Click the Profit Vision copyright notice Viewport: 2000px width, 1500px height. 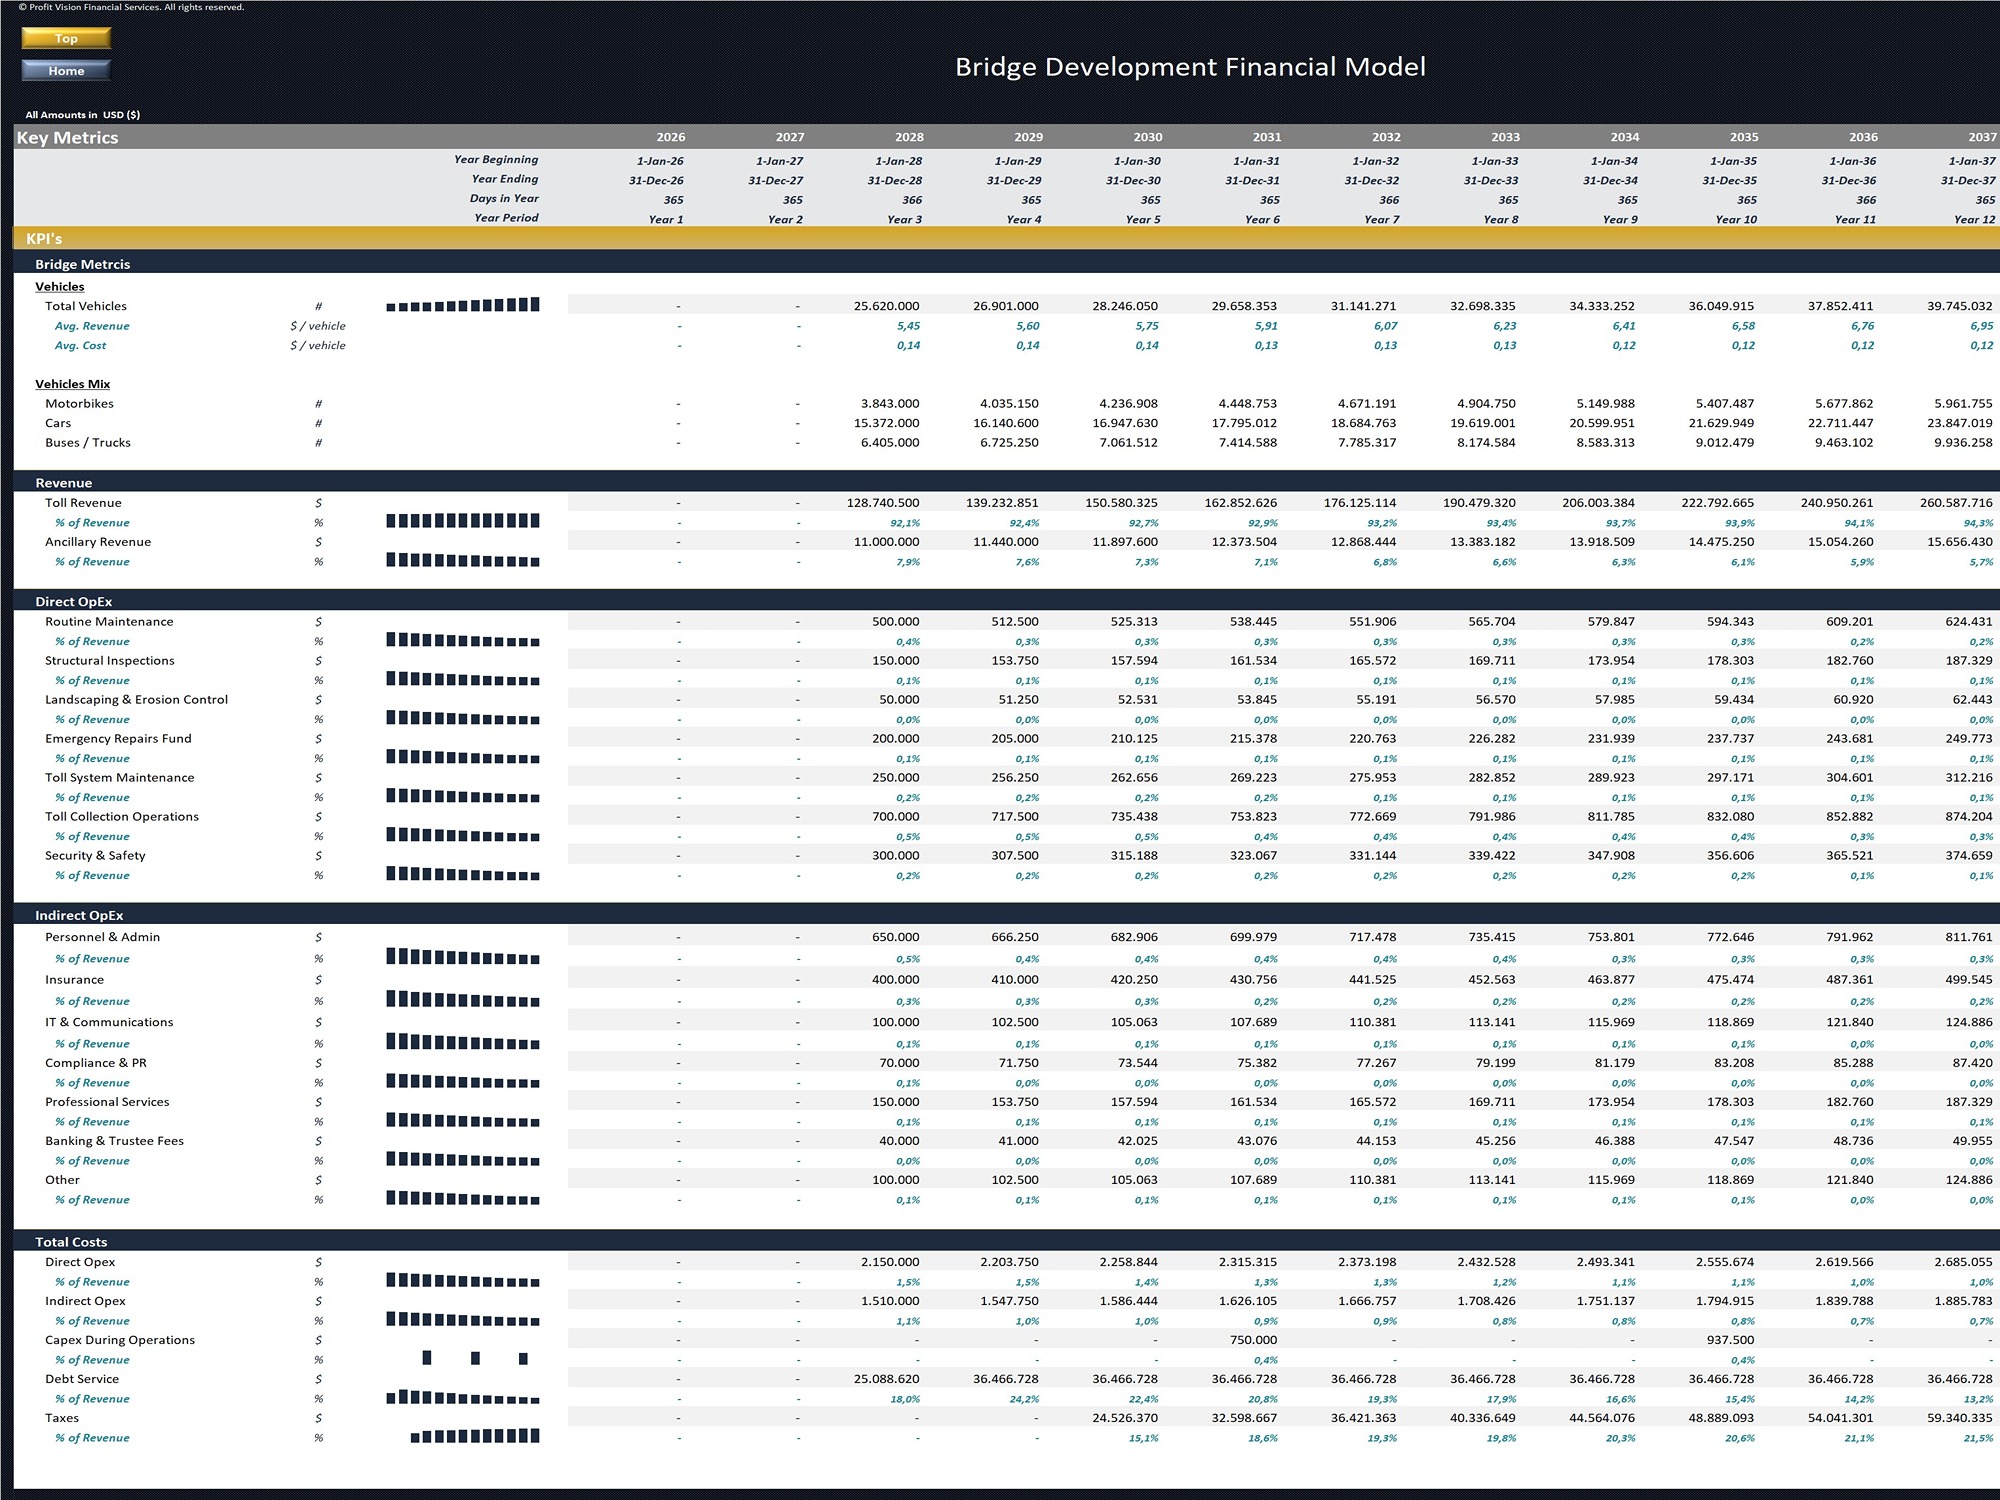point(131,7)
